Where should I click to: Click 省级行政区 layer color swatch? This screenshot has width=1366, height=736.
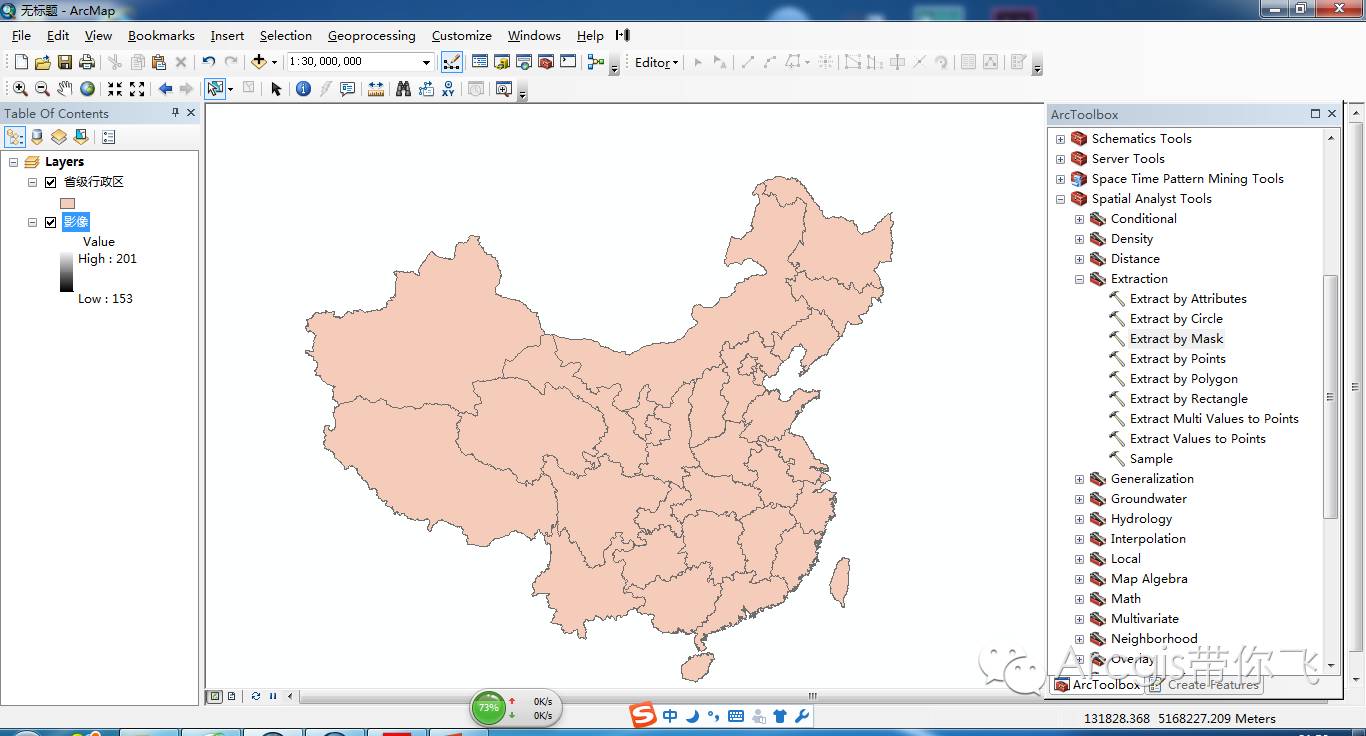coord(67,203)
